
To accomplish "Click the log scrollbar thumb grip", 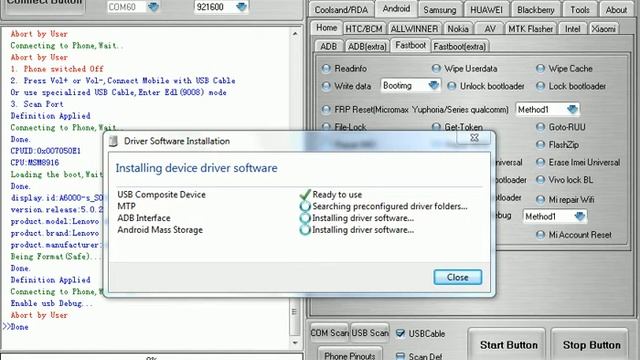I will [x=294, y=312].
